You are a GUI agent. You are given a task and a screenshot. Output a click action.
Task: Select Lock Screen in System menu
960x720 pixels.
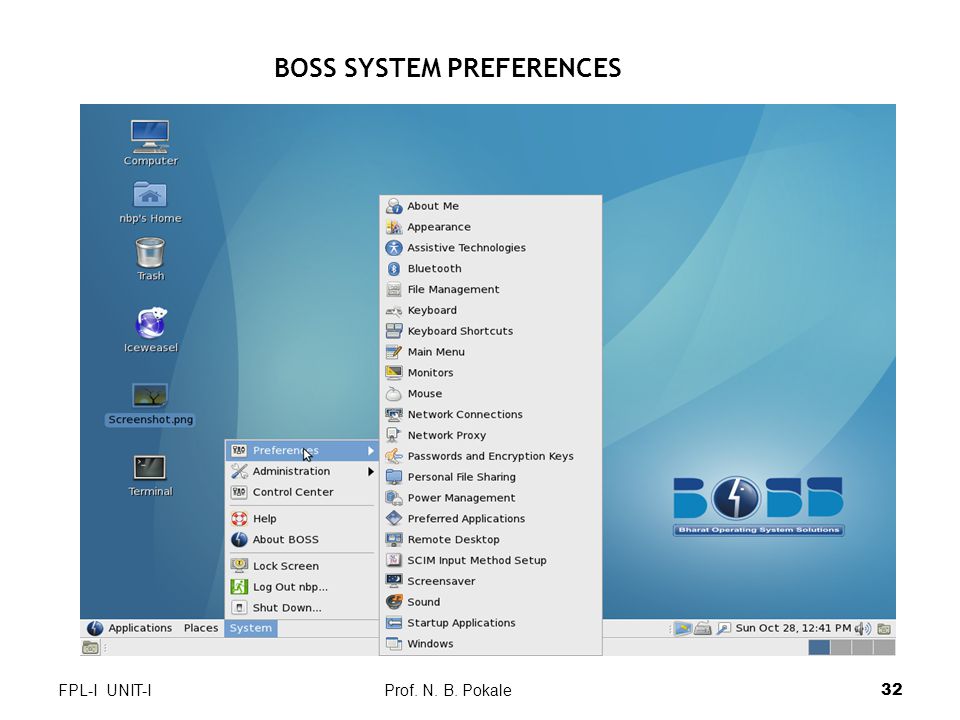[x=302, y=566]
